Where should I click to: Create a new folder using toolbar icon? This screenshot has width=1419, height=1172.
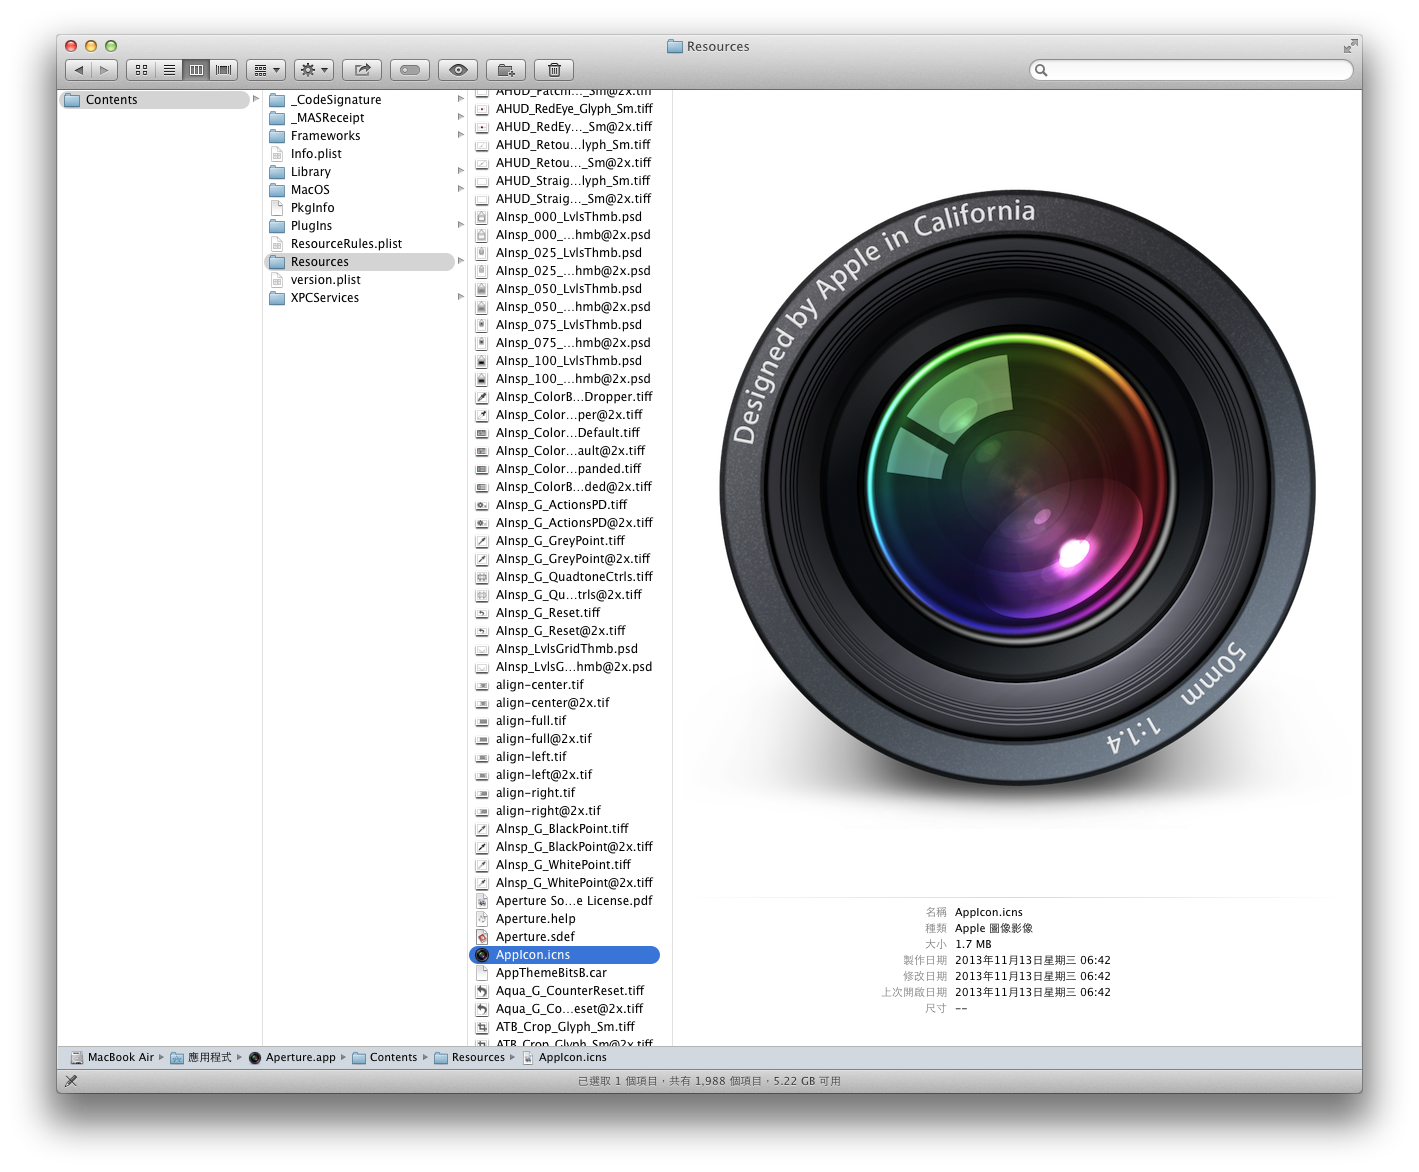[x=506, y=70]
